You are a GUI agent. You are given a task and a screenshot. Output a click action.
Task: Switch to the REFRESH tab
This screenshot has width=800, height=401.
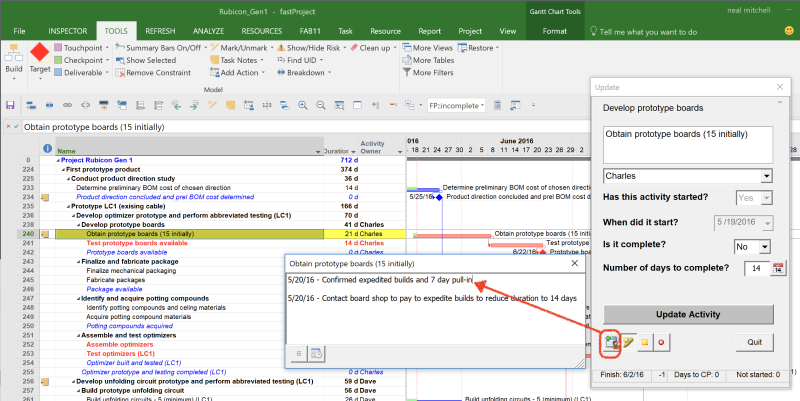160,31
